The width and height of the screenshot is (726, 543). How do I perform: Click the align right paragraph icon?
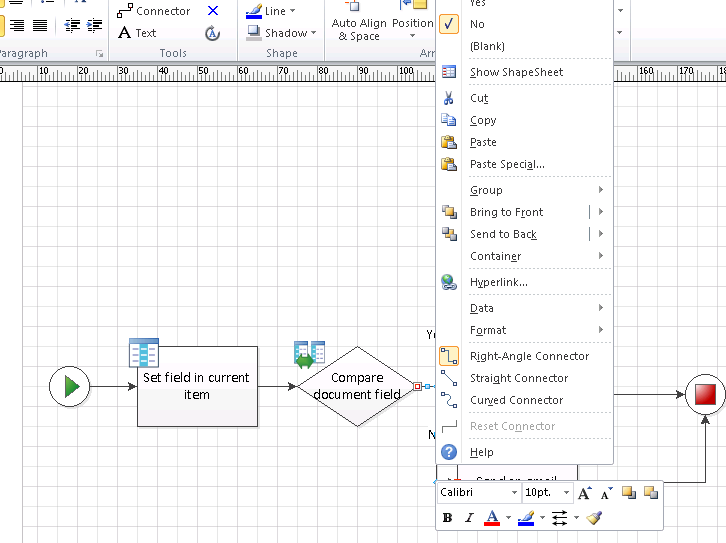(x=17, y=25)
